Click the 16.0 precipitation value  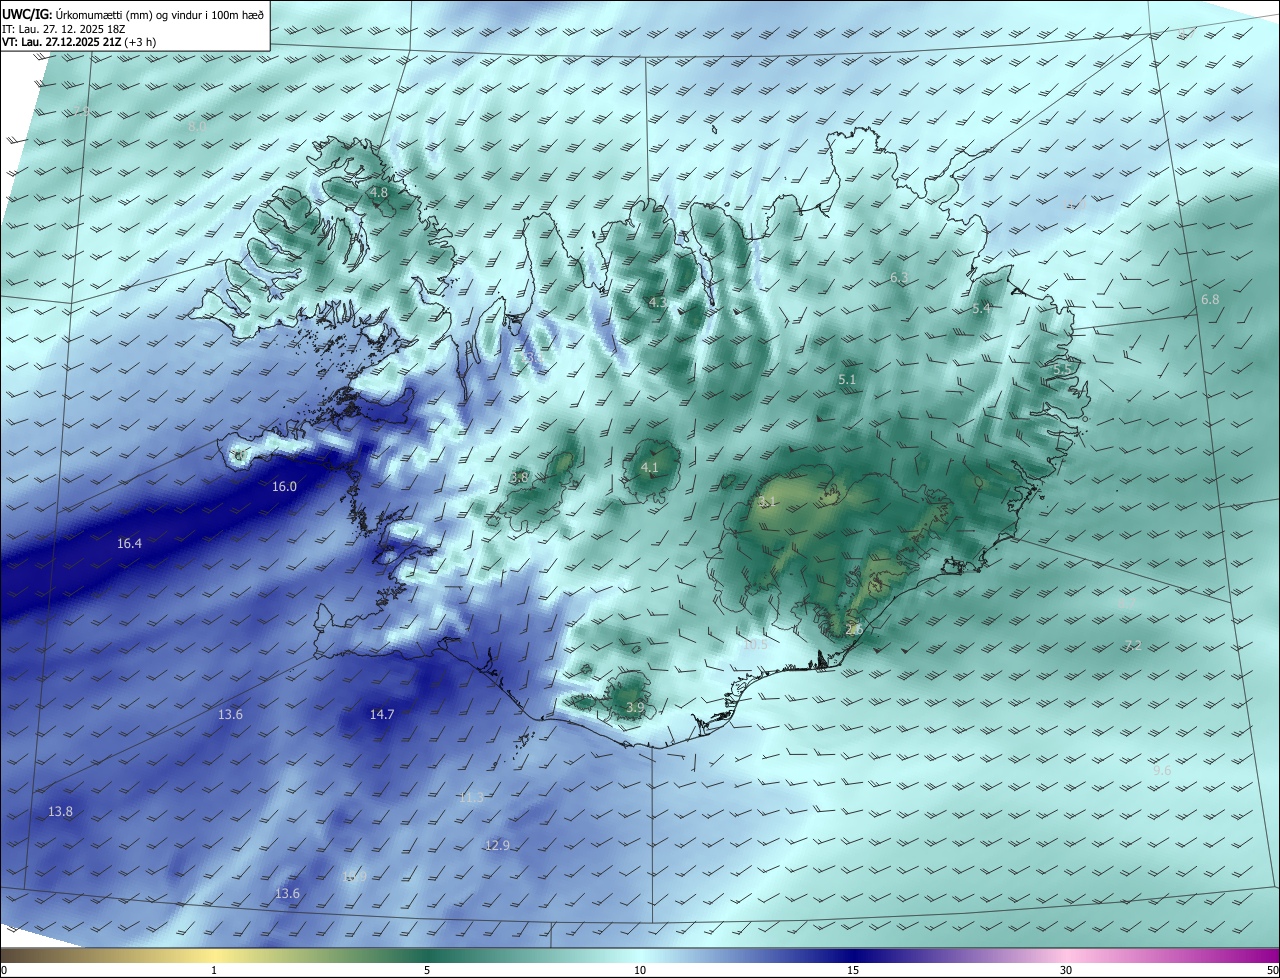284,487
